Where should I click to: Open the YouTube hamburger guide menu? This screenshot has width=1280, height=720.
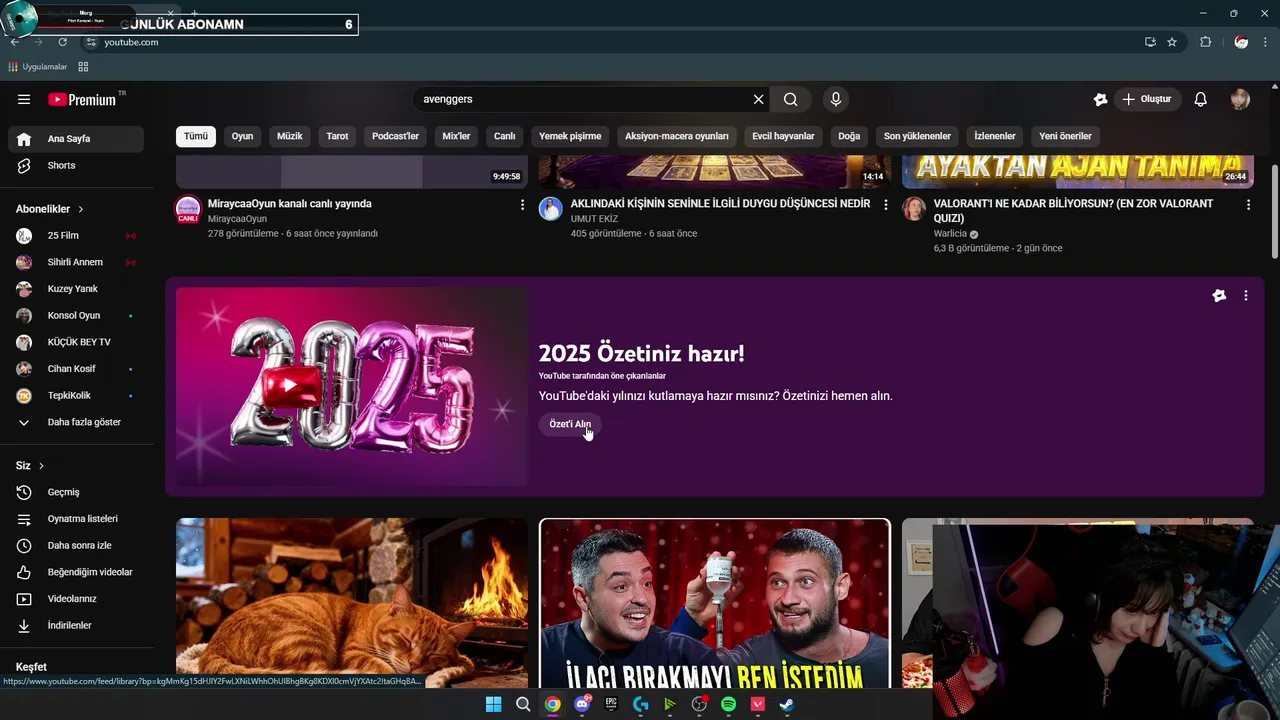[x=24, y=99]
